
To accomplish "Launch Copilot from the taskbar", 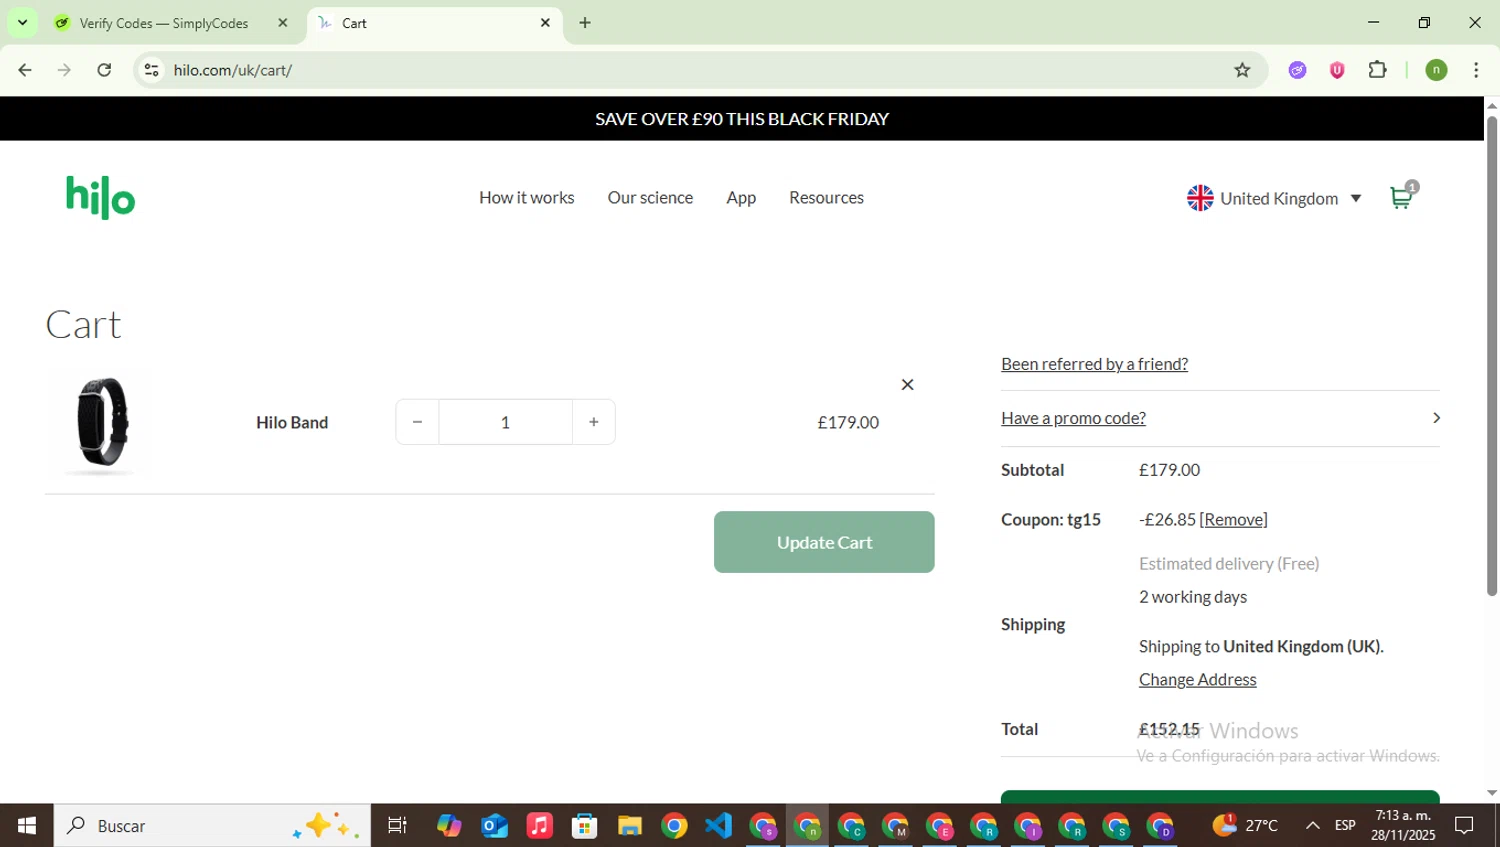I will (x=449, y=826).
